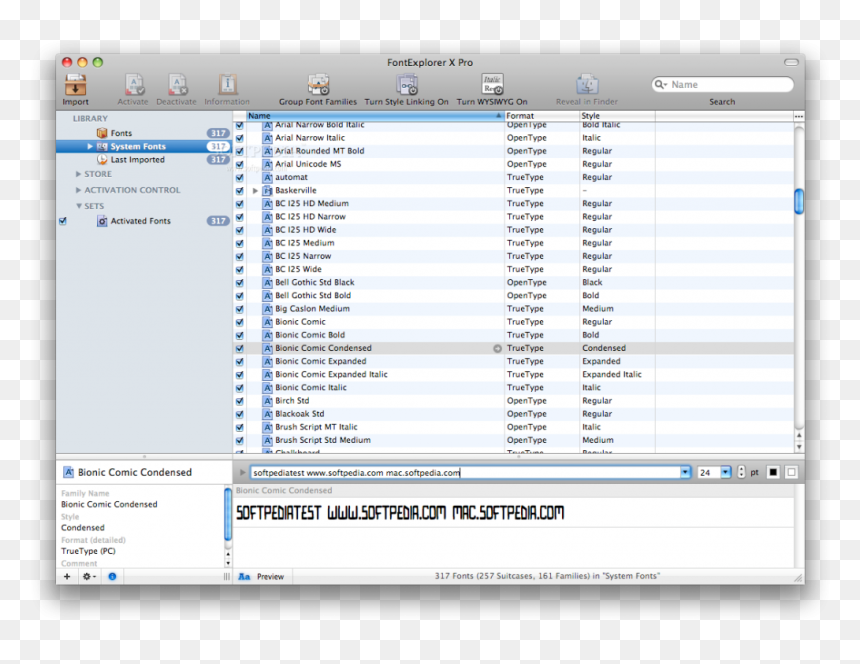
Task: Select the black text color swatch
Action: [x=773, y=472]
